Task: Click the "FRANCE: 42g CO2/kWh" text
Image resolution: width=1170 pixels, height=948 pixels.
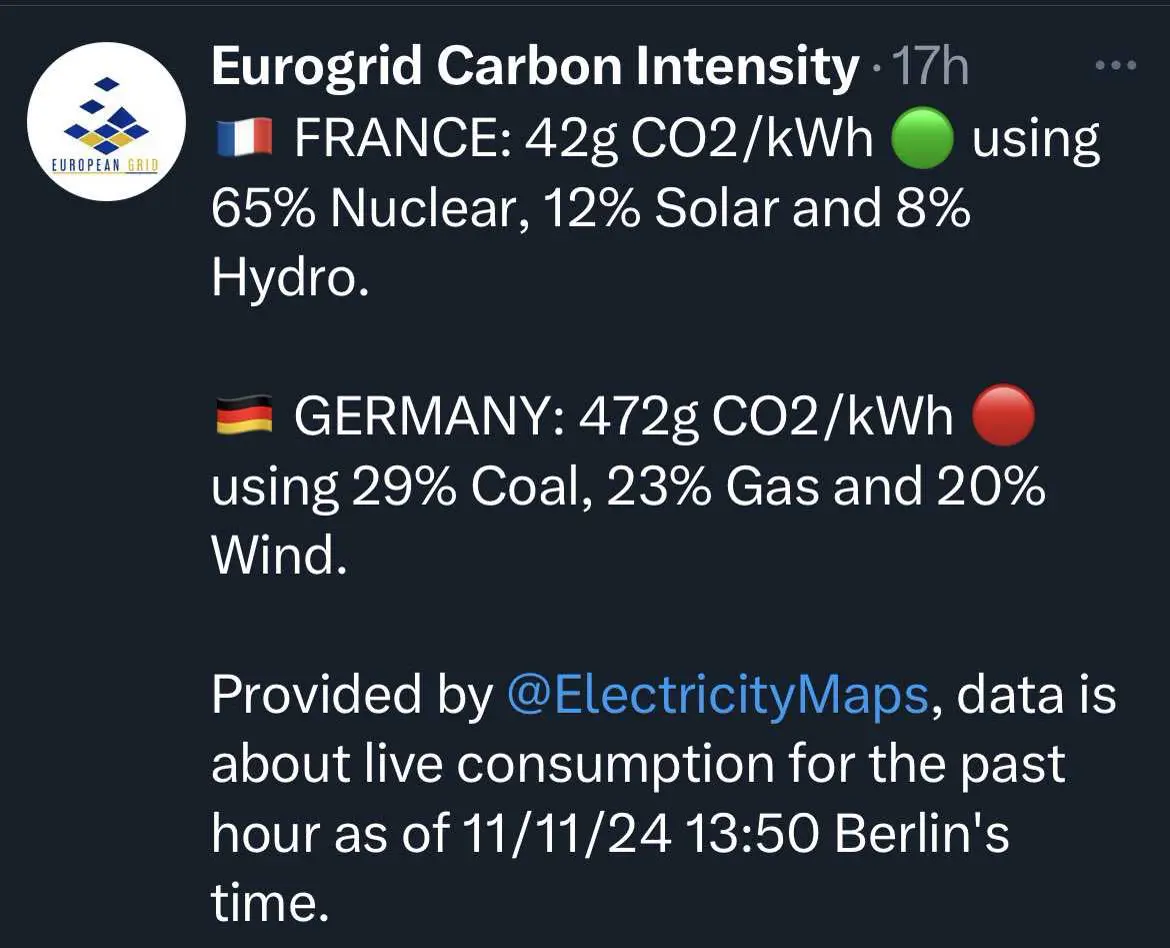Action: pyautogui.click(x=583, y=140)
